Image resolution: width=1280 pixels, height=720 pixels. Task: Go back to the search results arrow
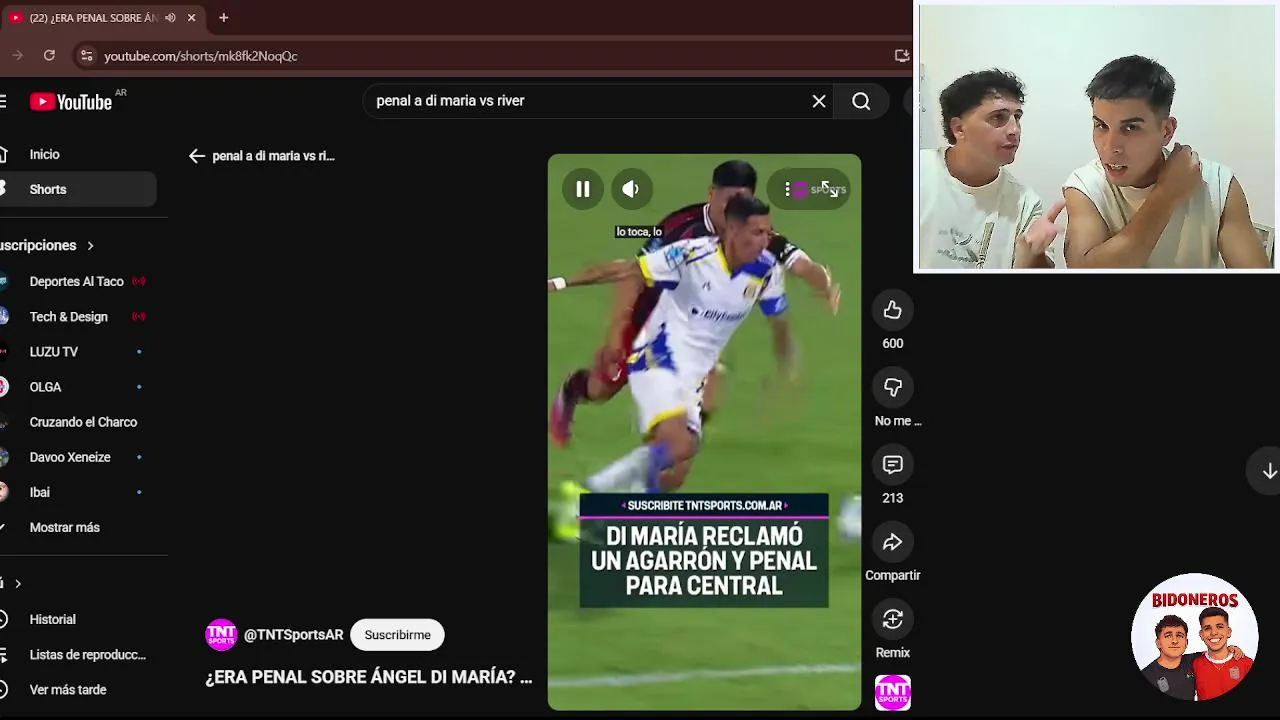pos(197,156)
